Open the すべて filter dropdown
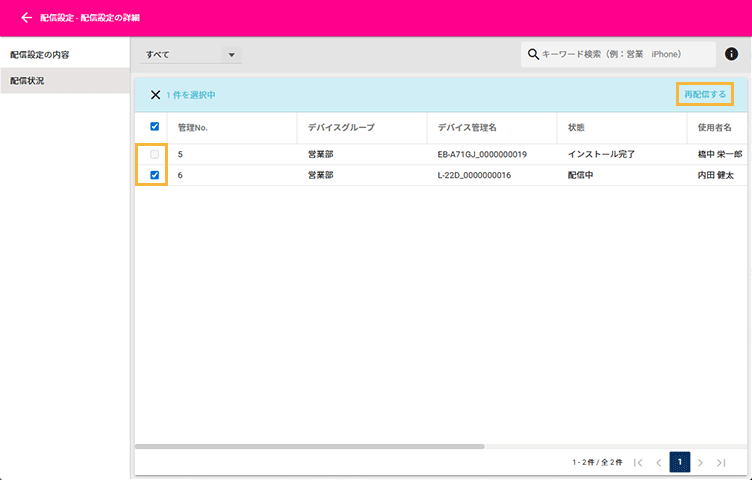Image resolution: width=752 pixels, height=480 pixels. (x=191, y=55)
